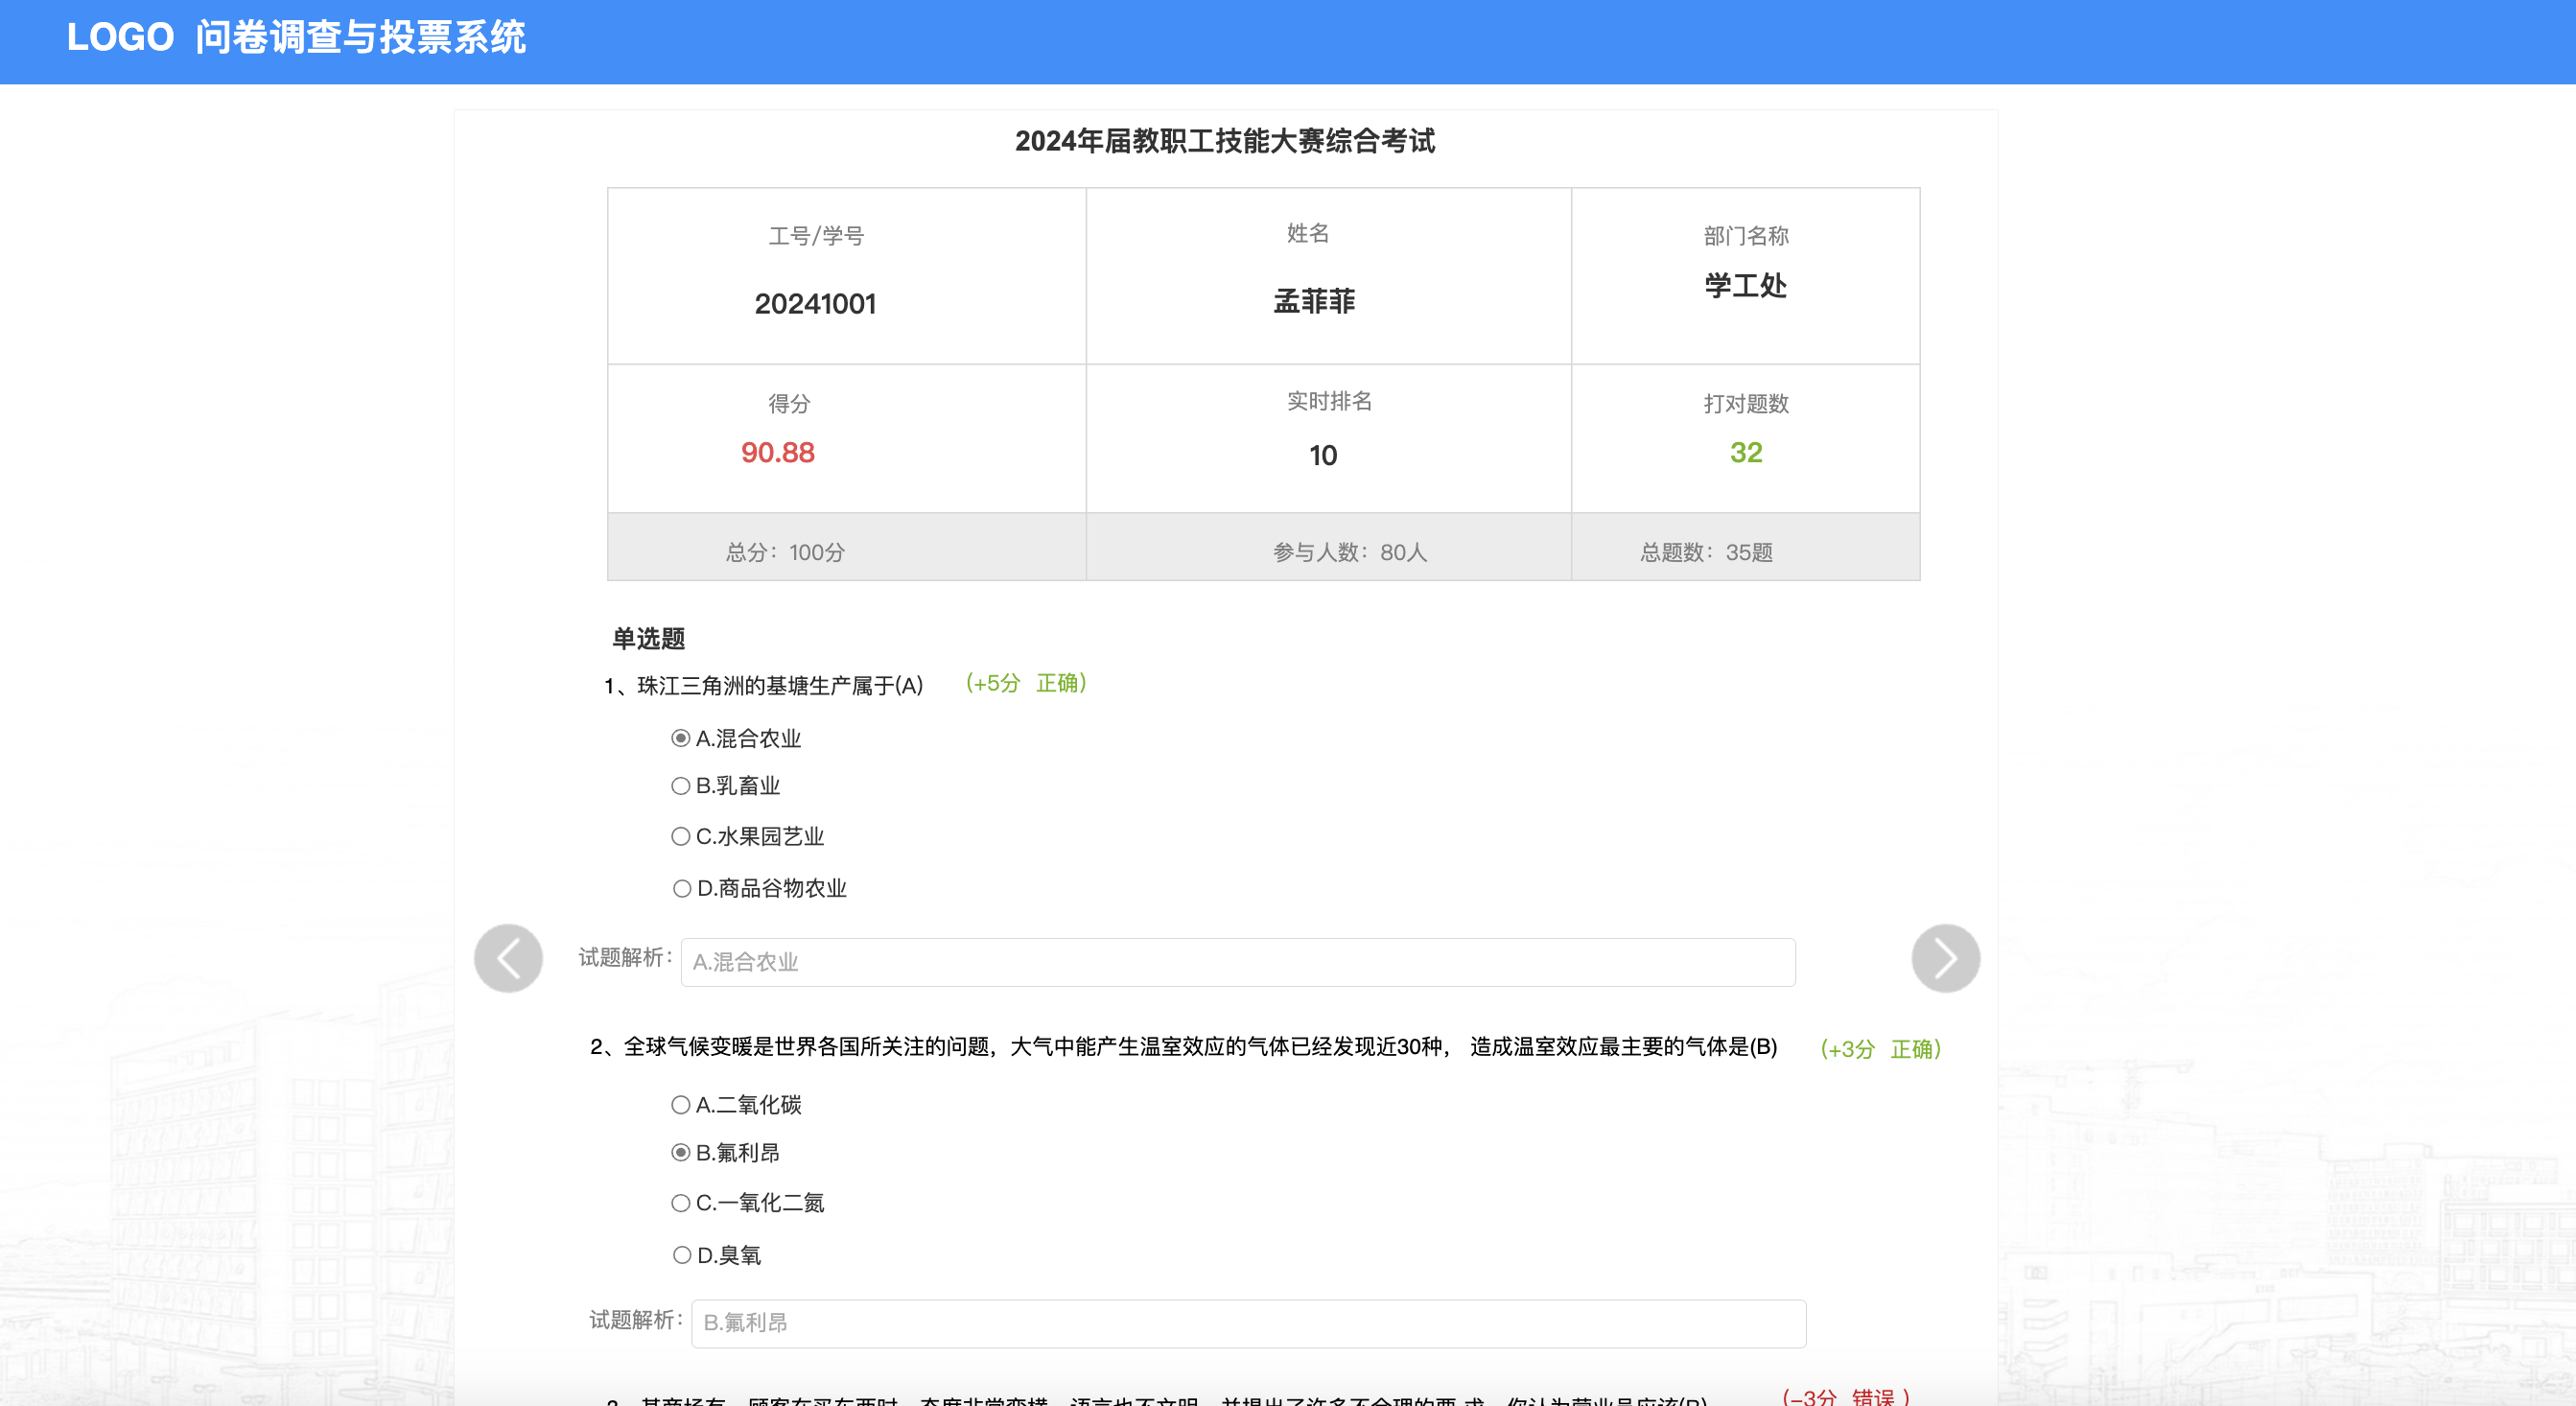Select option D.商品谷物农业 radio button
Viewport: 2576px width, 1406px height.
tap(682, 888)
